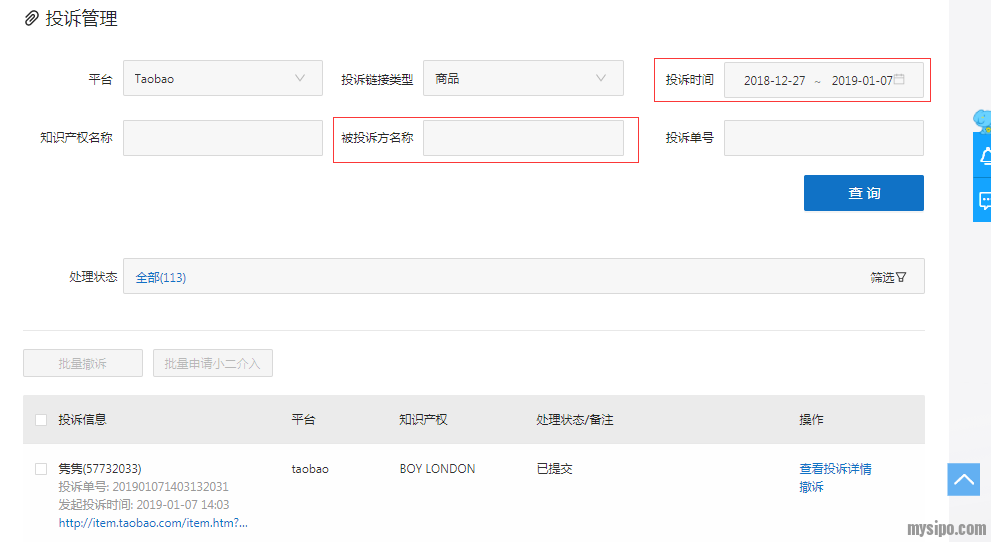991x542 pixels.
Task: Click the paperclip icon beside 投诉管理 title
Action: coord(32,18)
